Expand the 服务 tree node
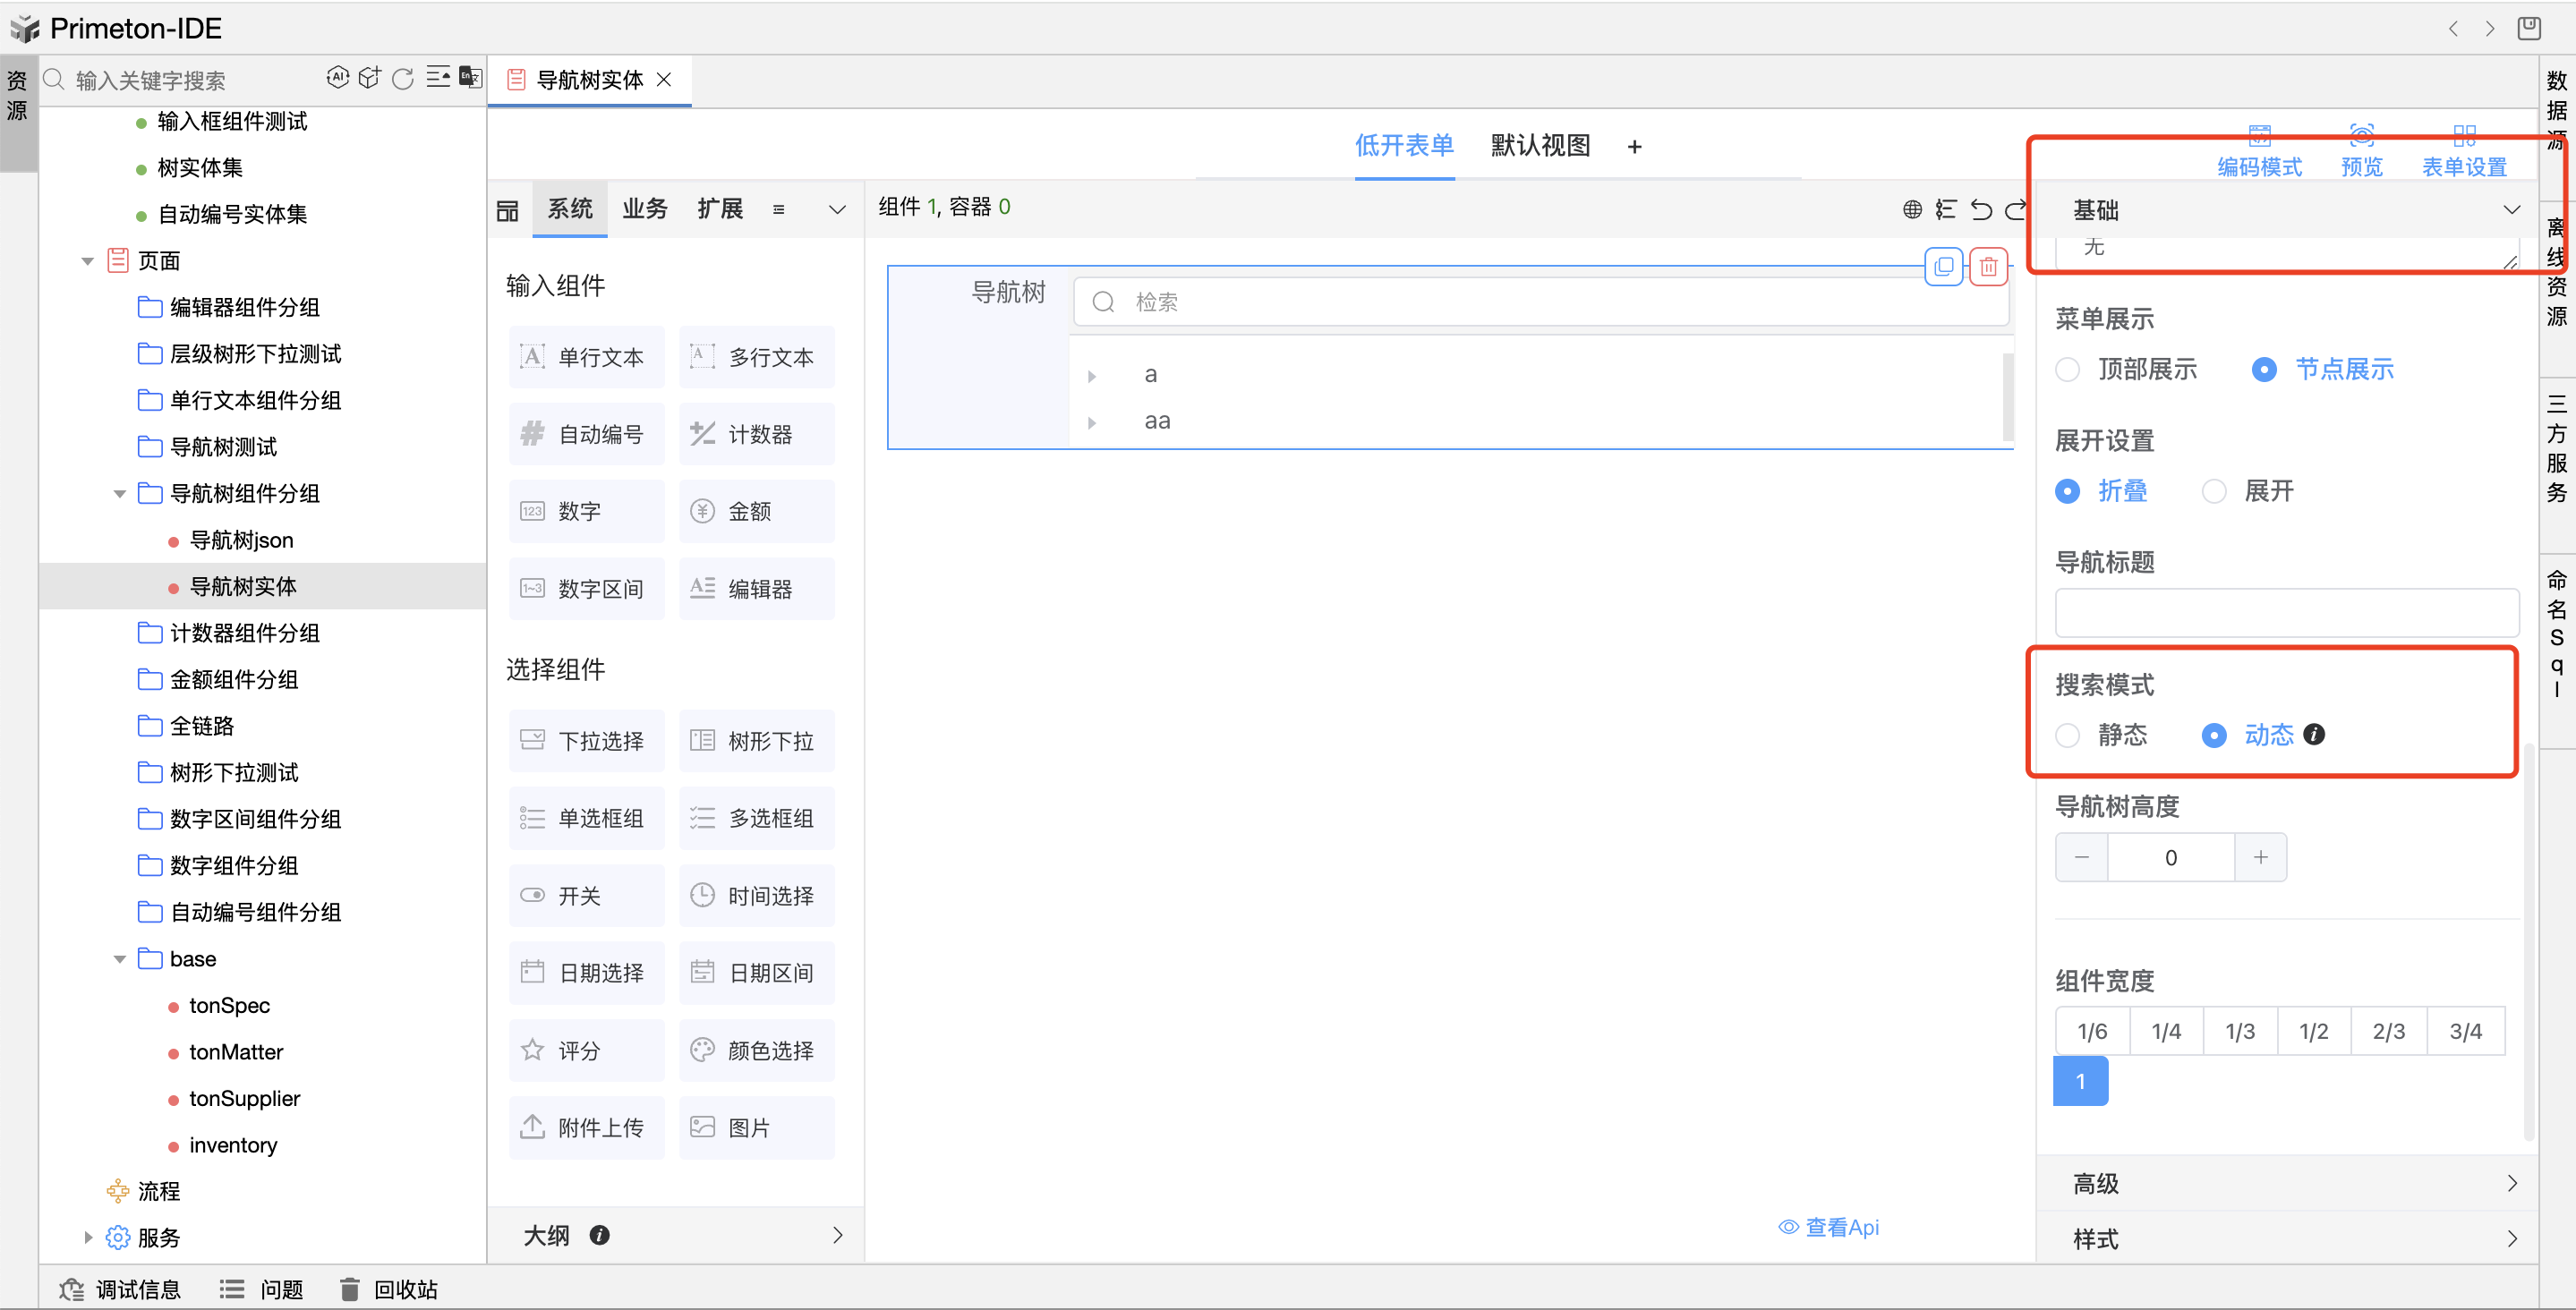Image resolution: width=2576 pixels, height=1310 pixels. coord(88,1237)
